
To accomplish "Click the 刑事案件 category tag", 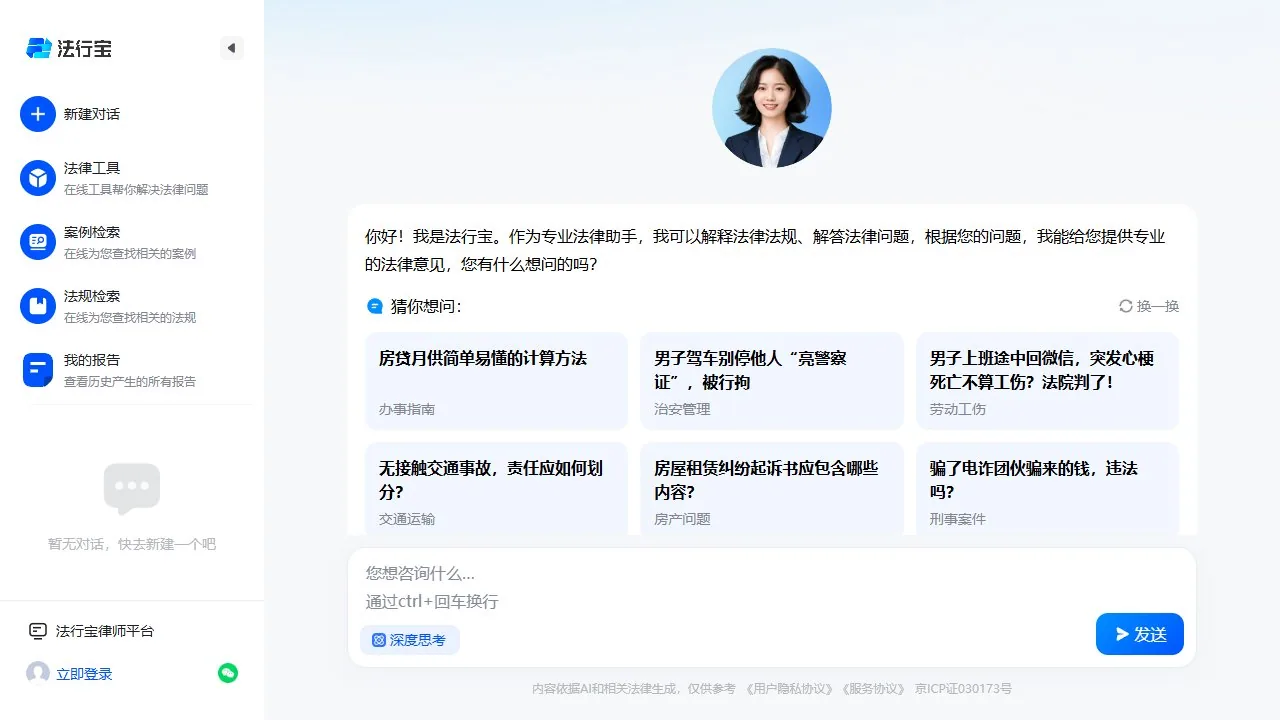I will [x=958, y=519].
